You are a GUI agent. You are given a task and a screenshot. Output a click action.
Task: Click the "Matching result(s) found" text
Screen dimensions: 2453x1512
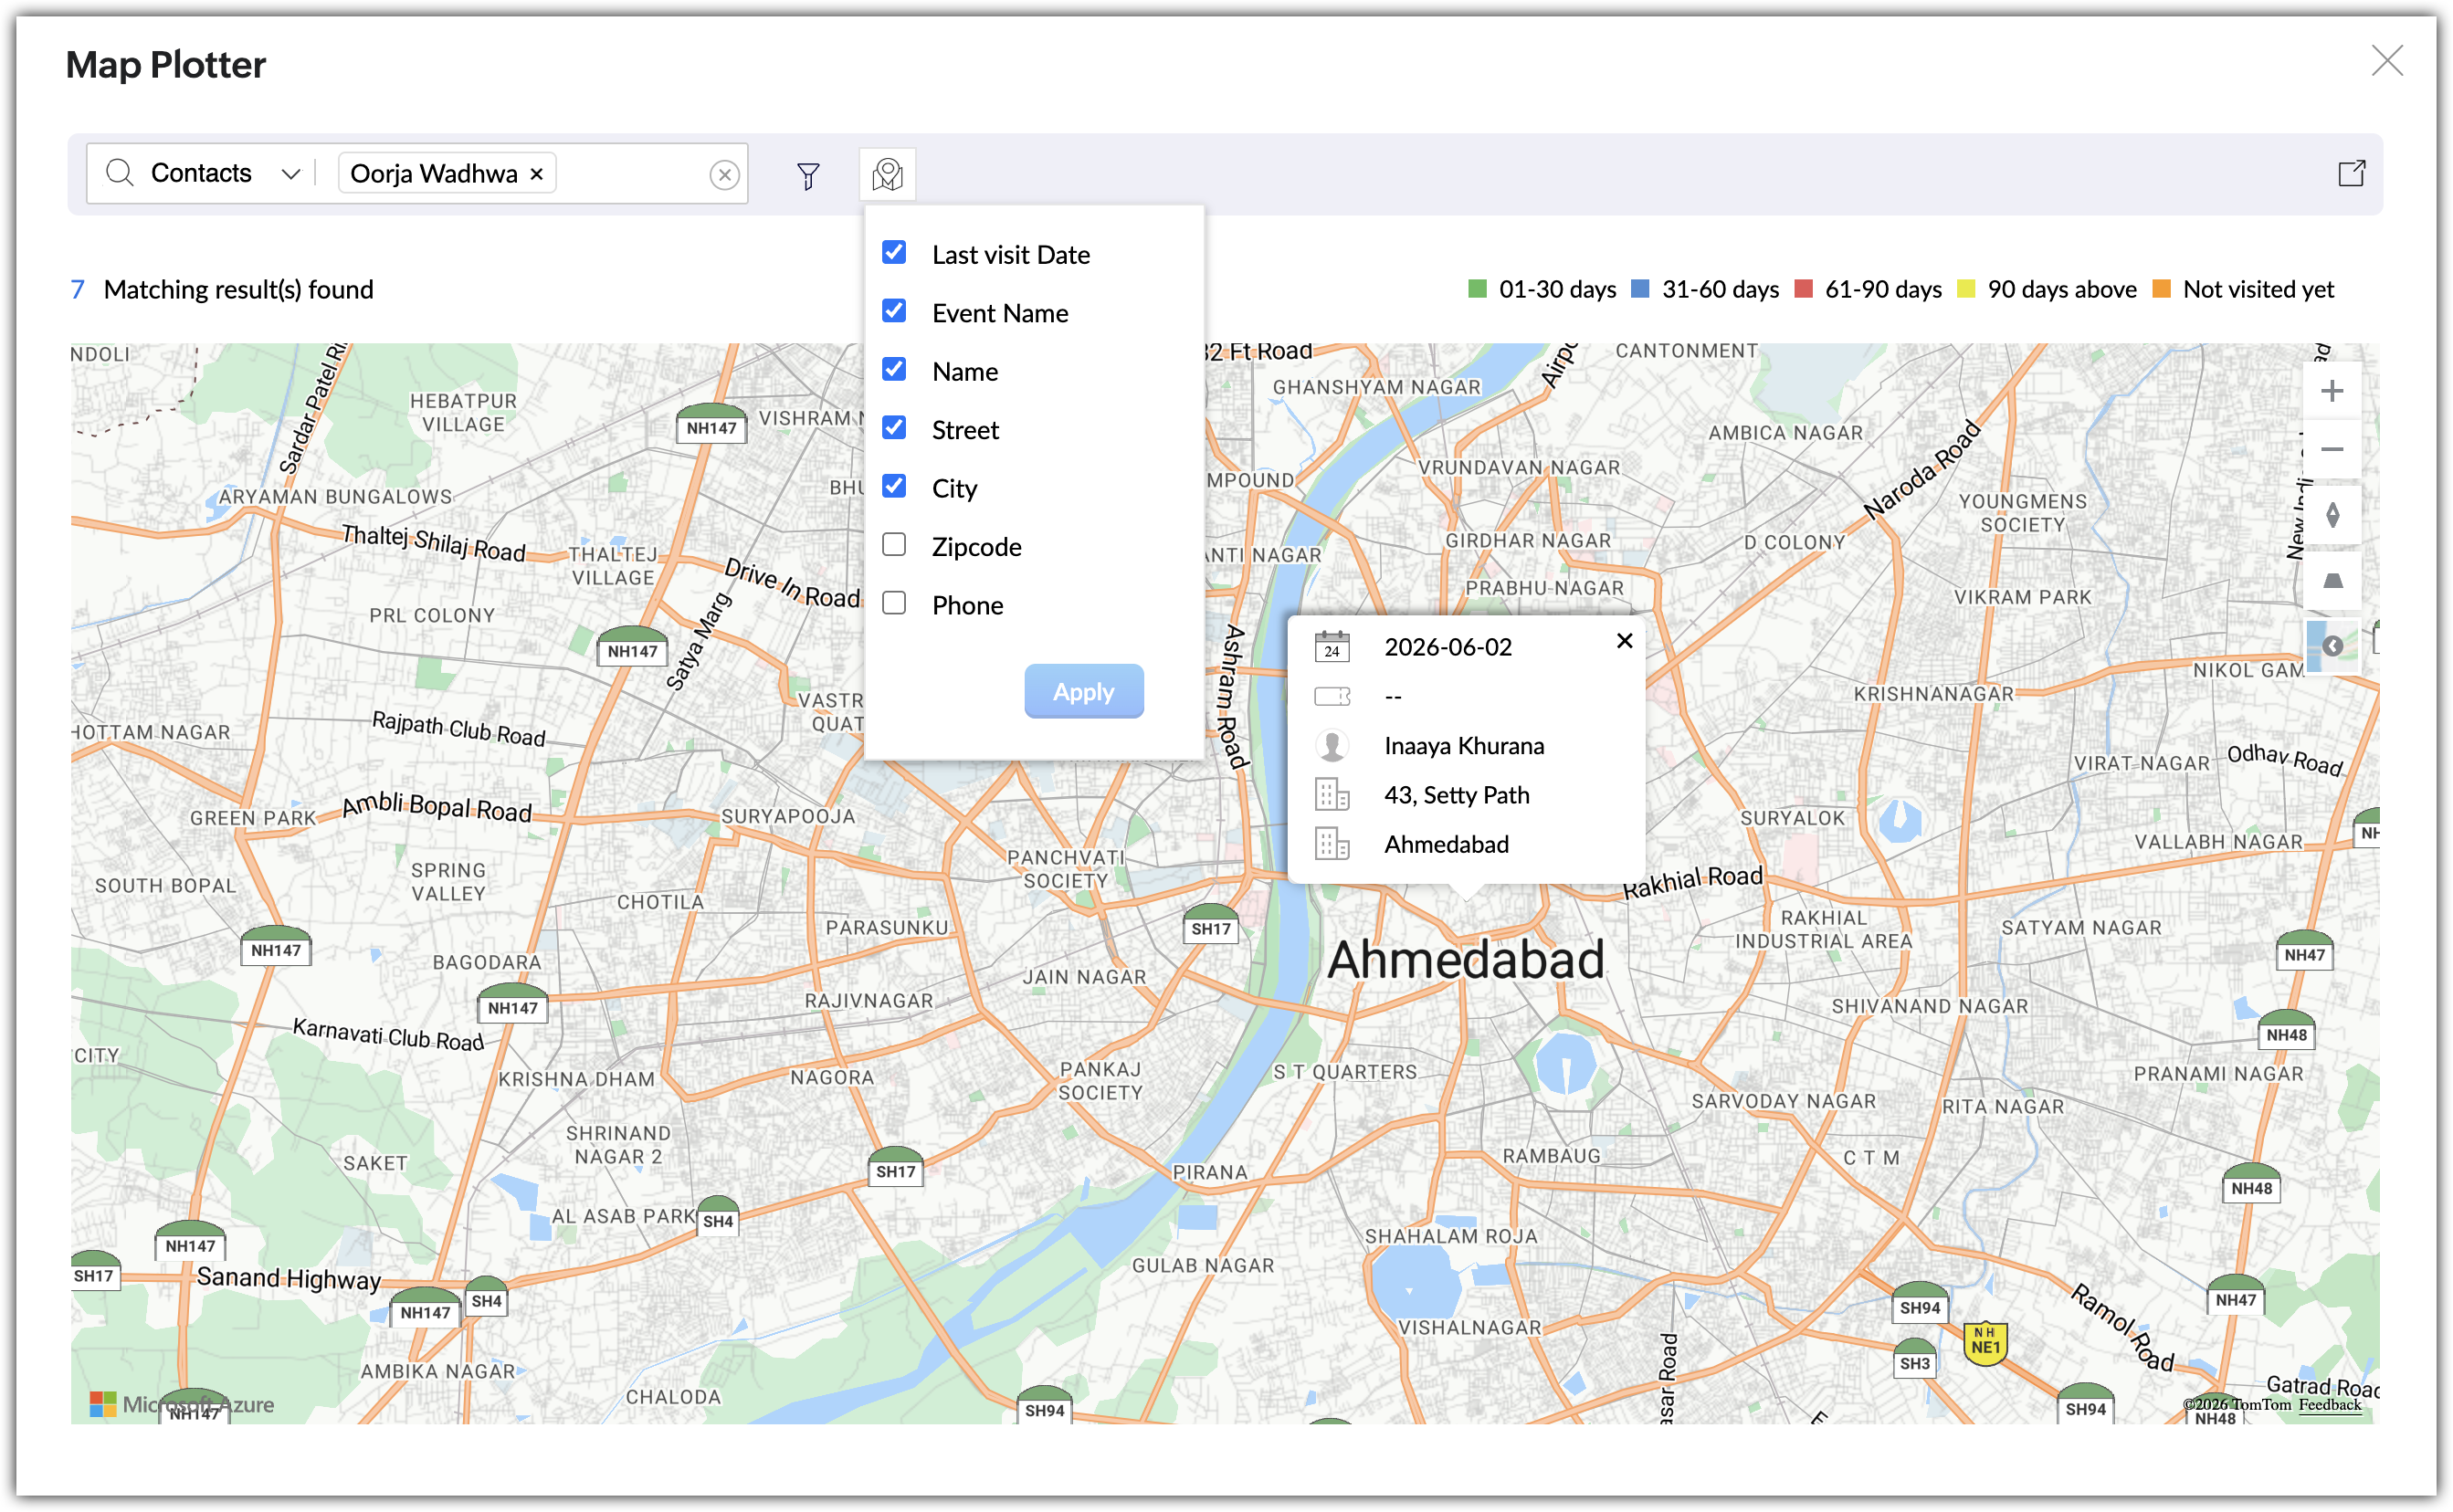(x=238, y=290)
